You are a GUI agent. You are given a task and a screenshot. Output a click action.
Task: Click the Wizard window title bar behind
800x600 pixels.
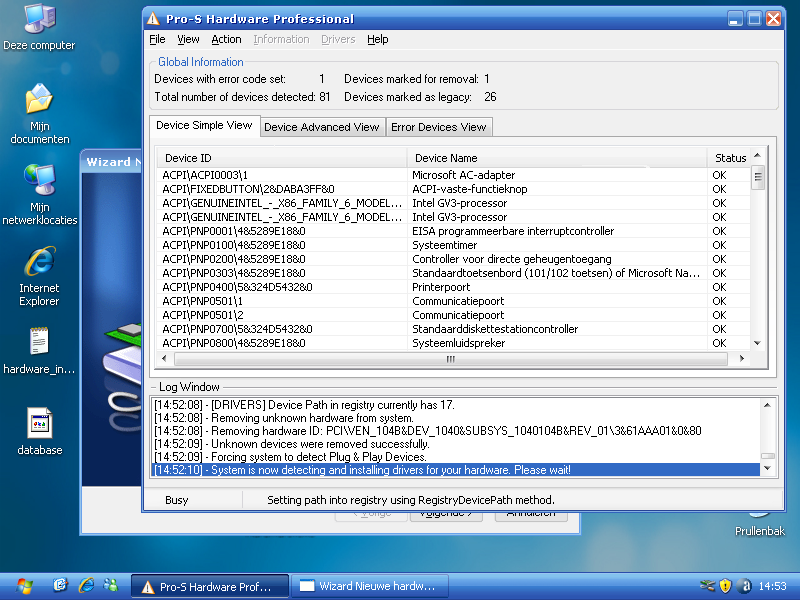point(111,162)
